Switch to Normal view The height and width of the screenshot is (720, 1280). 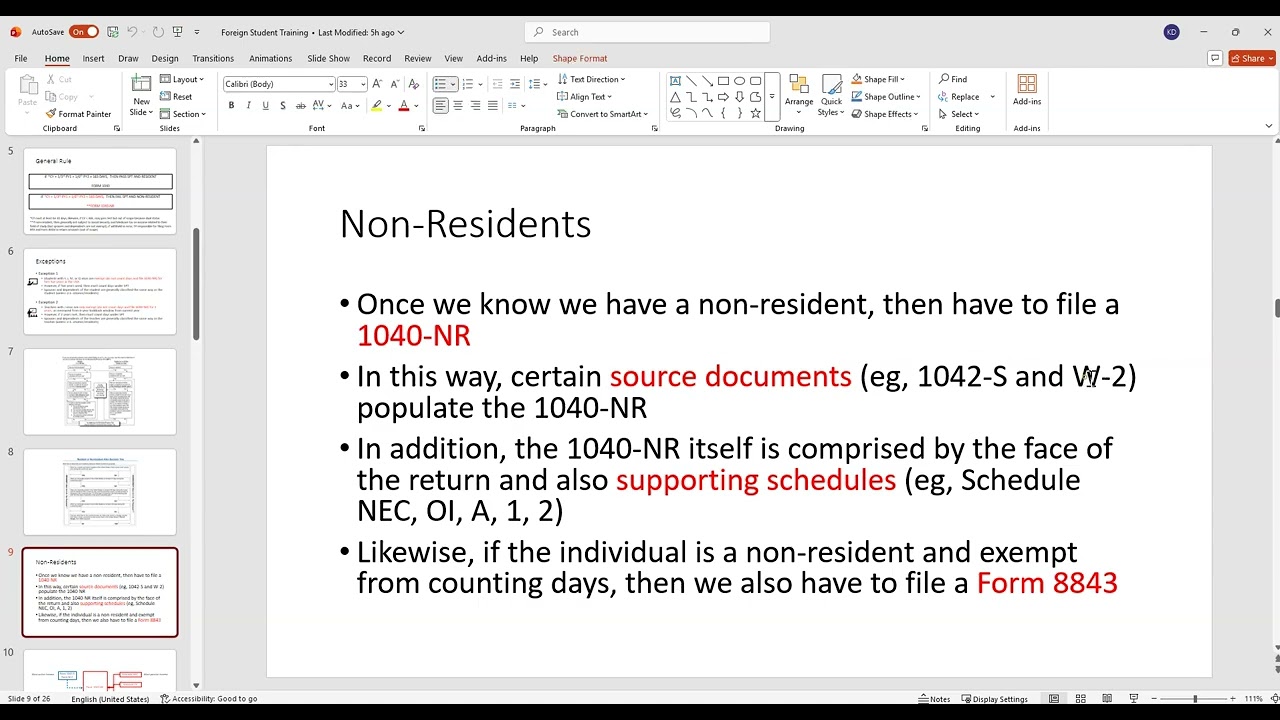1054,698
